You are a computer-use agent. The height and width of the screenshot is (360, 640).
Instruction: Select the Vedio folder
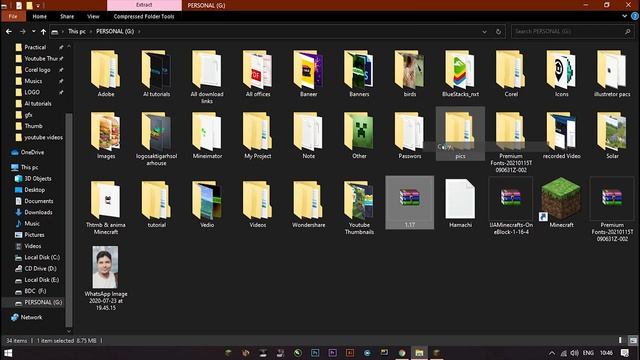(207, 204)
